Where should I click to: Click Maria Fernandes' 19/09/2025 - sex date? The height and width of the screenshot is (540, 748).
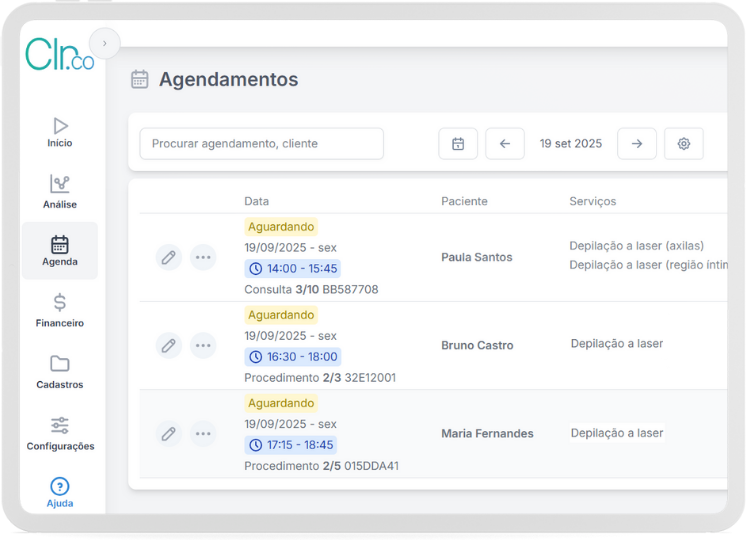point(291,424)
